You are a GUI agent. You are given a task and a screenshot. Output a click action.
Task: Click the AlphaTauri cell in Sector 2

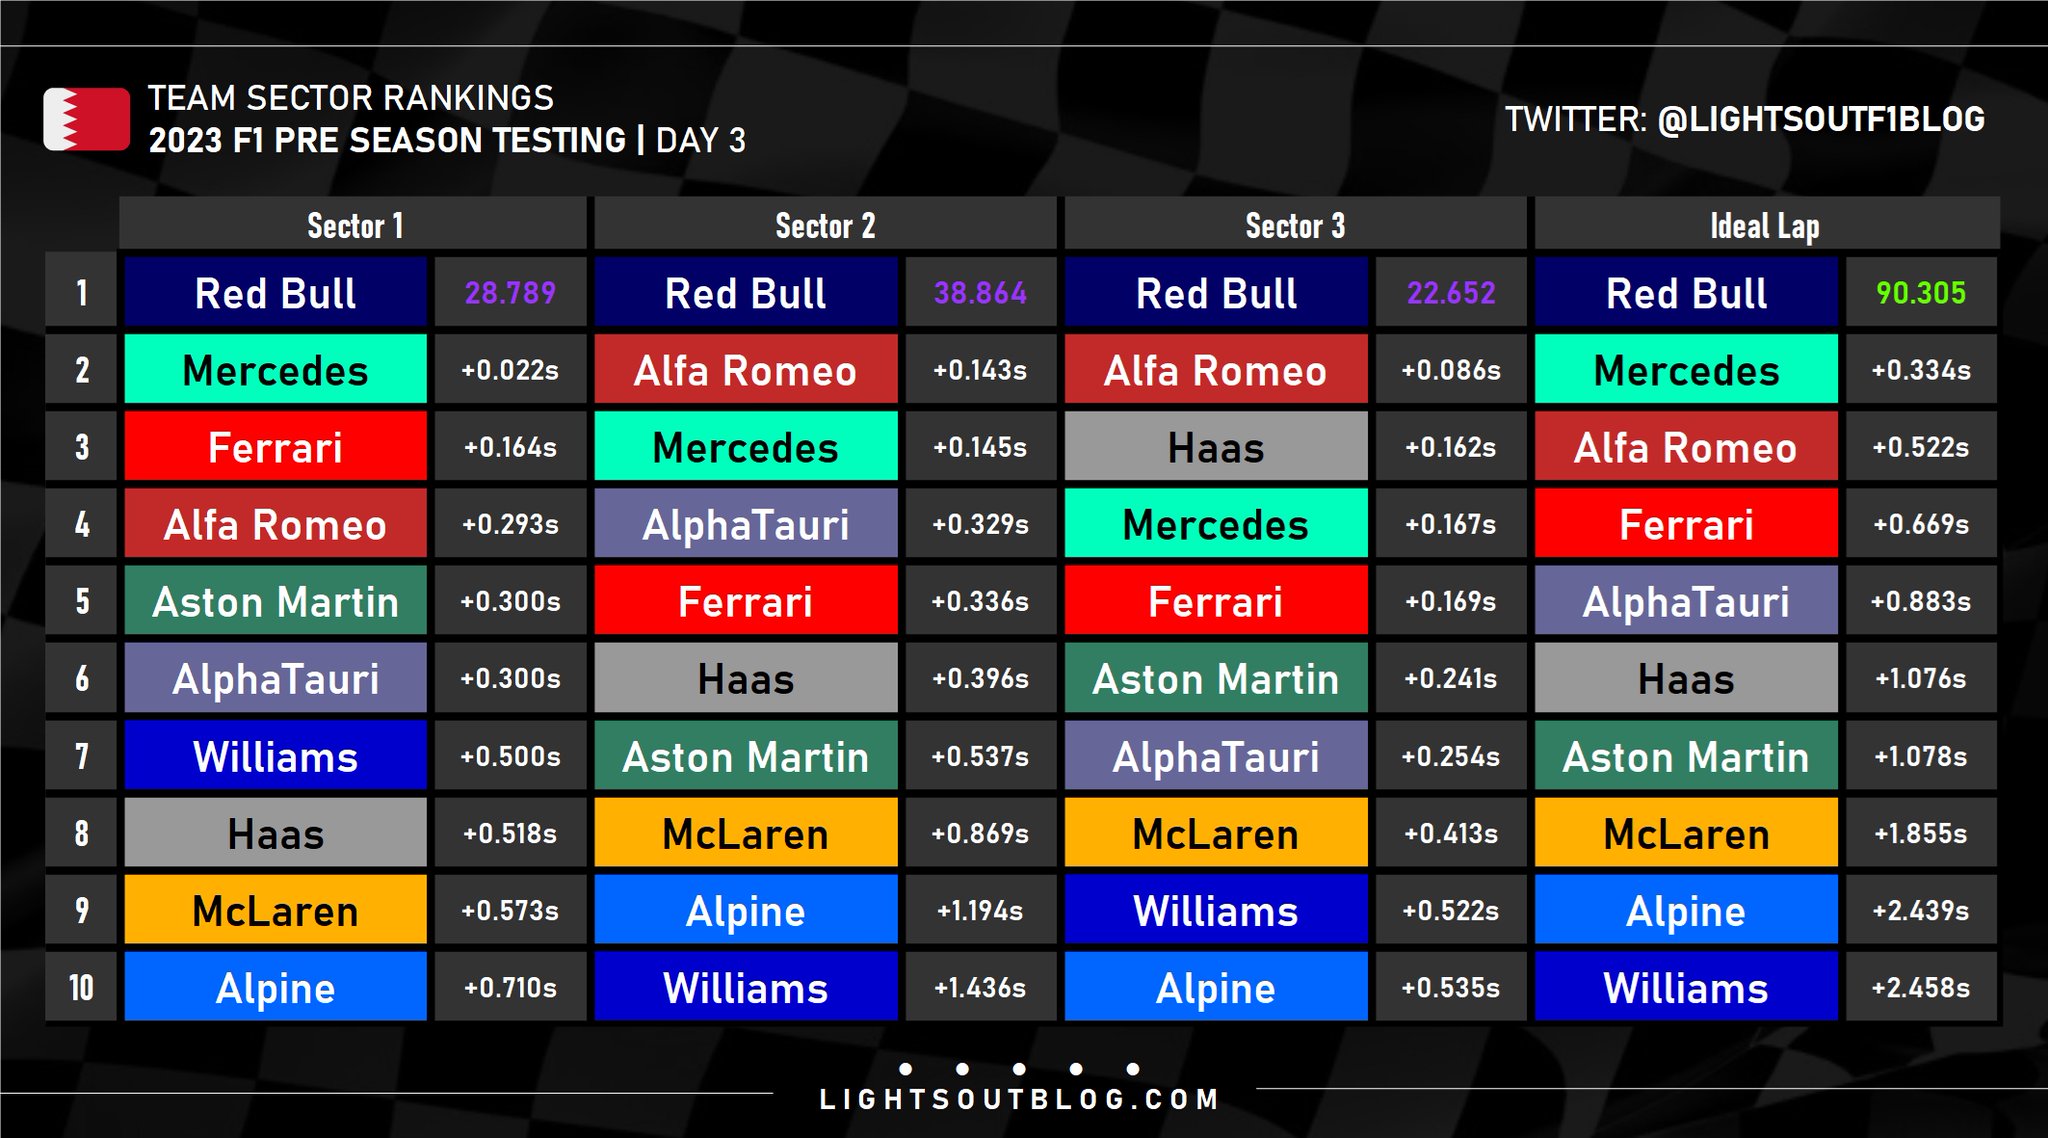746,524
